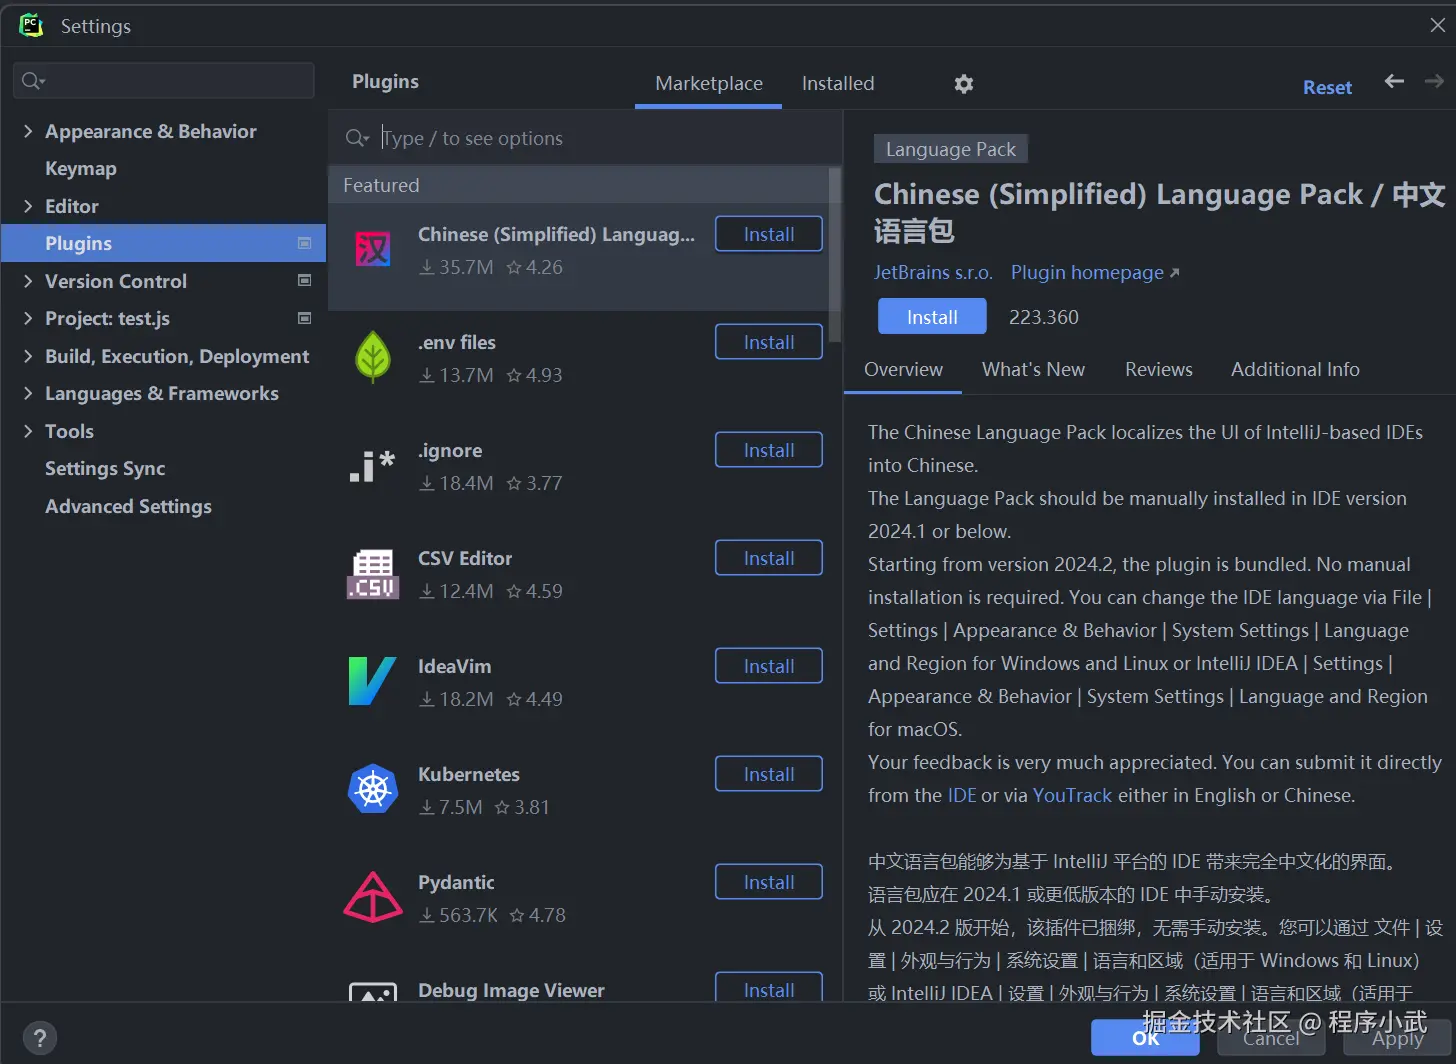Expand the Editor settings section

(28, 206)
